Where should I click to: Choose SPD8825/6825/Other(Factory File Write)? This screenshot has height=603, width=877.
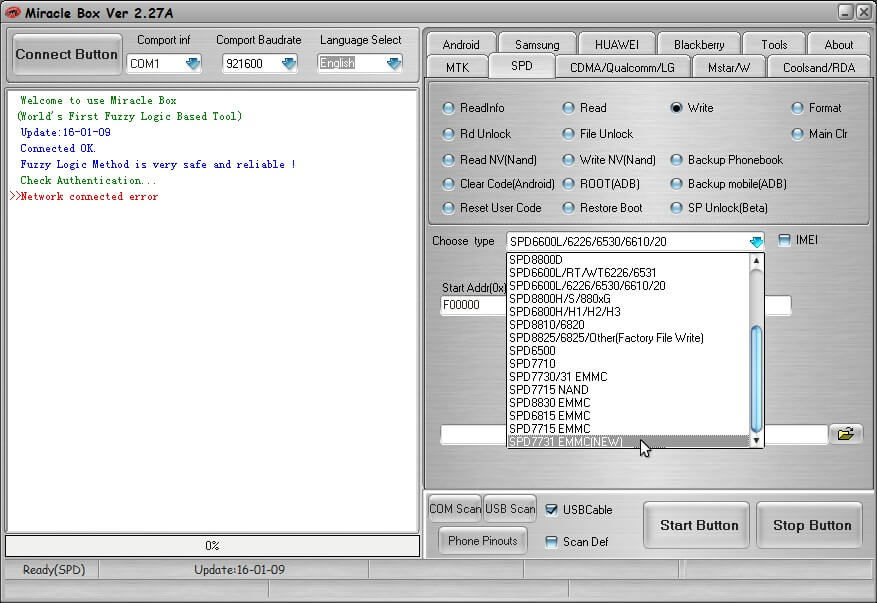click(x=628, y=338)
